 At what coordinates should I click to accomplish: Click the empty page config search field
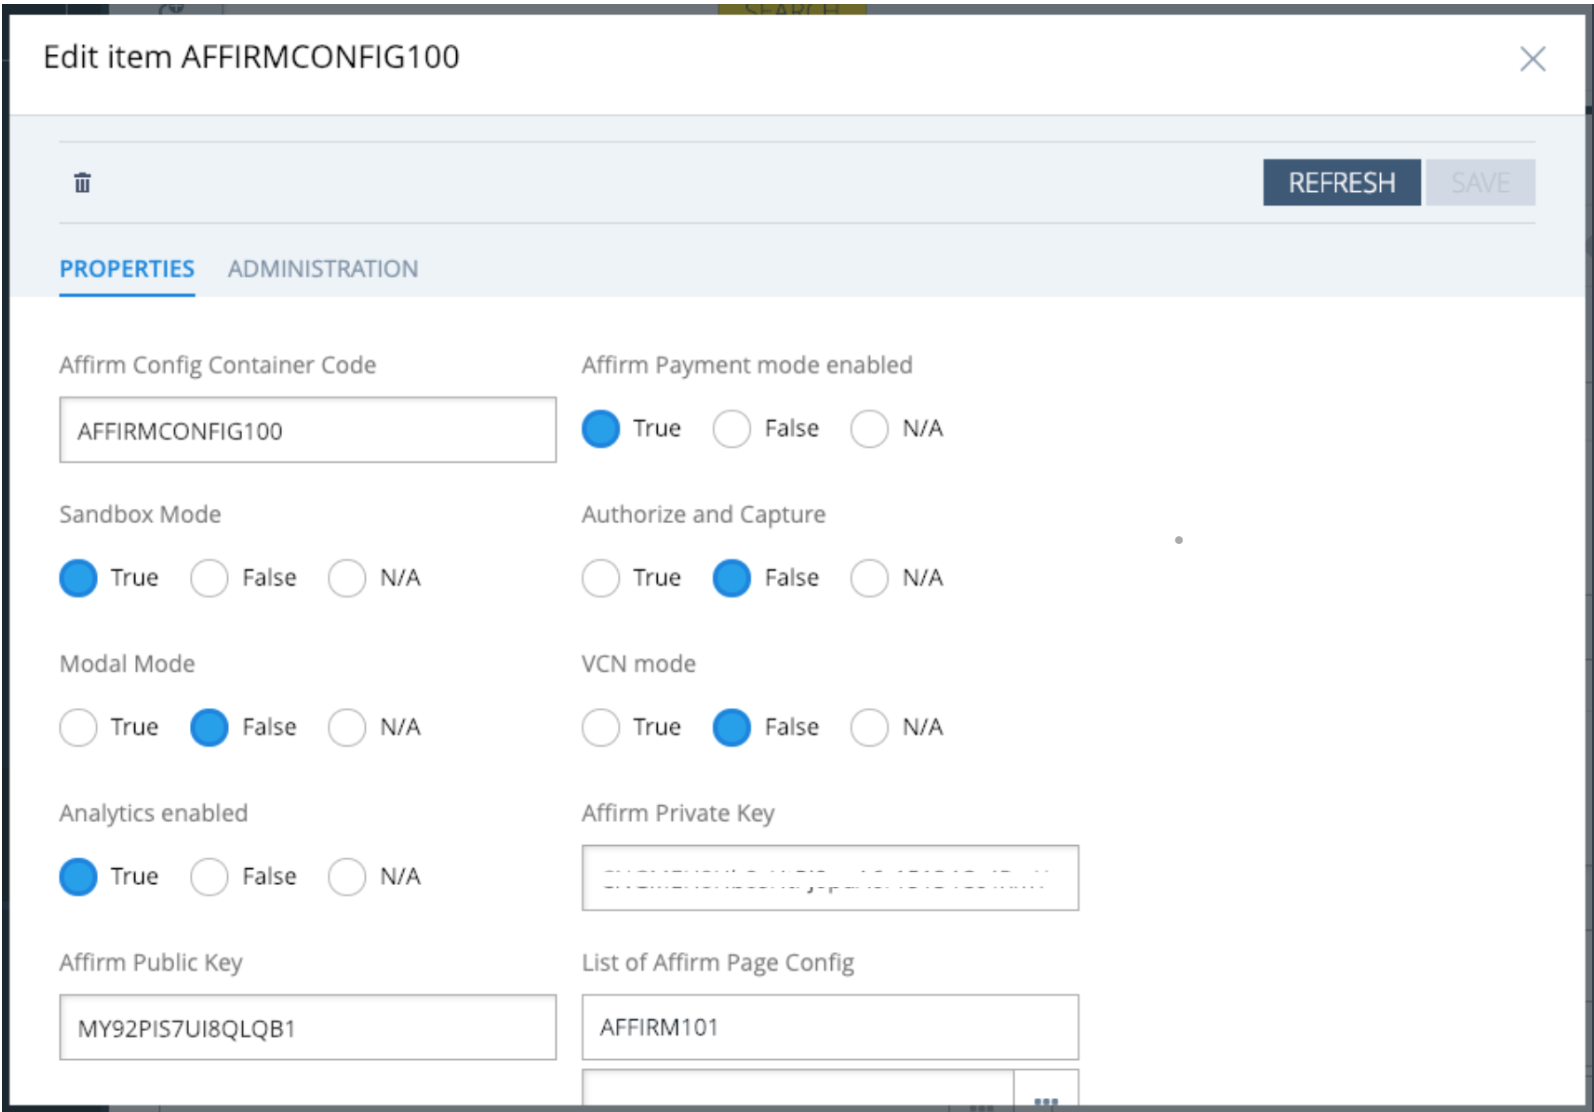798,1090
